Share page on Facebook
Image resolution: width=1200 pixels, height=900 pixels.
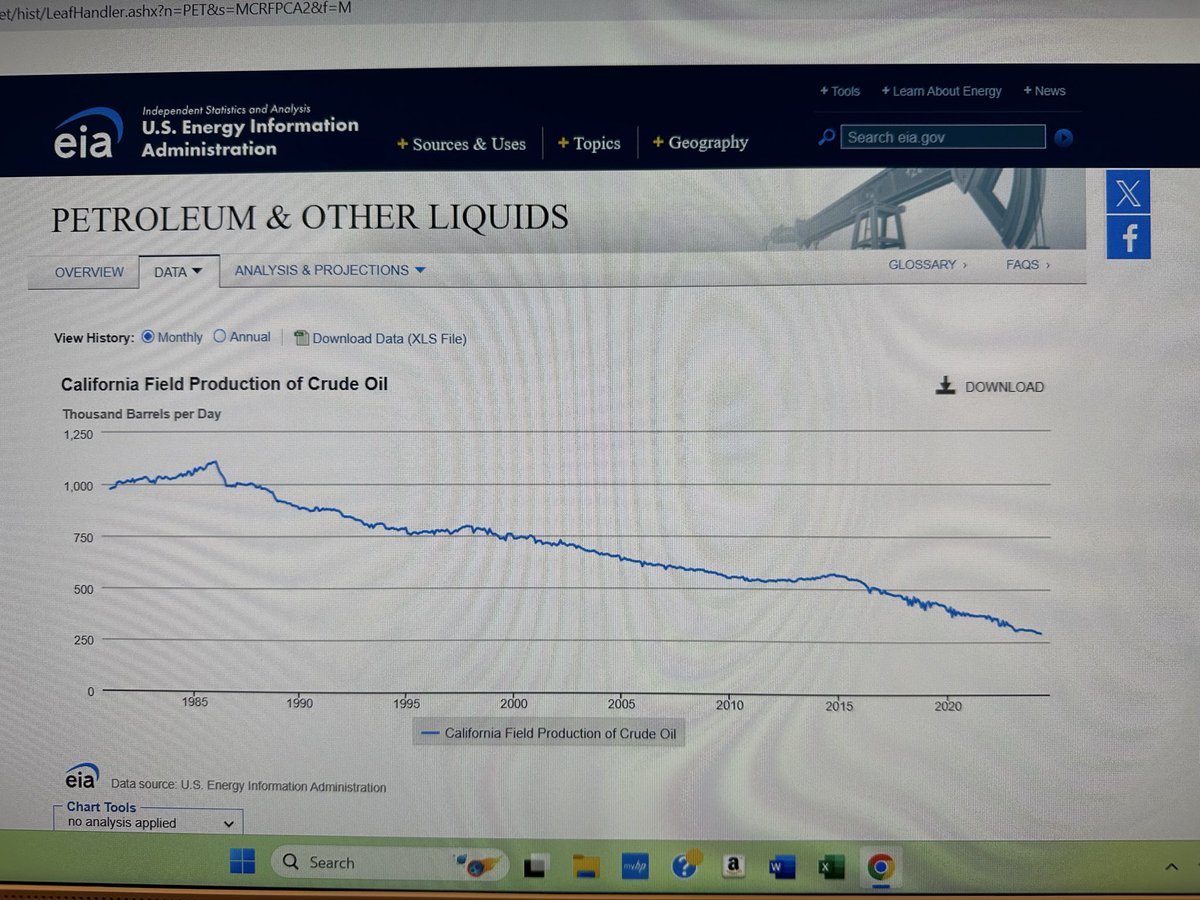click(x=1129, y=237)
